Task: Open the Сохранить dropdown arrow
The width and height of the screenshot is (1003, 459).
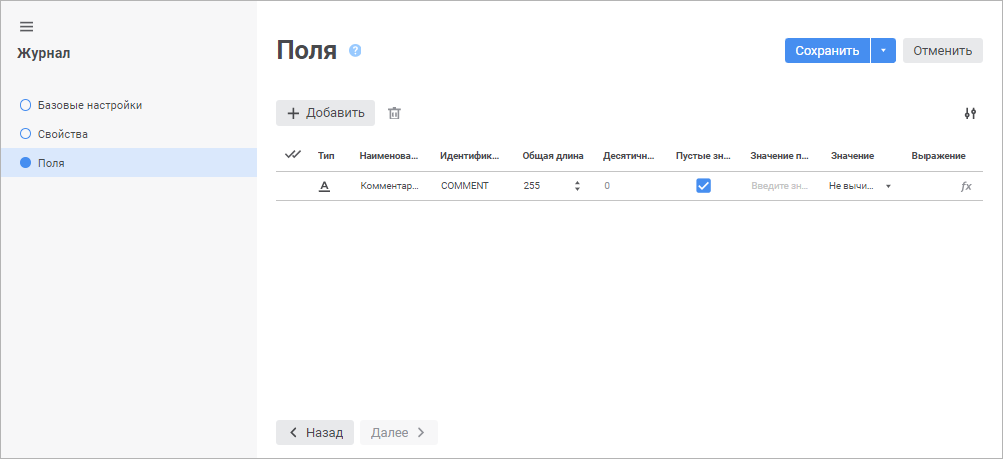Action: [883, 51]
